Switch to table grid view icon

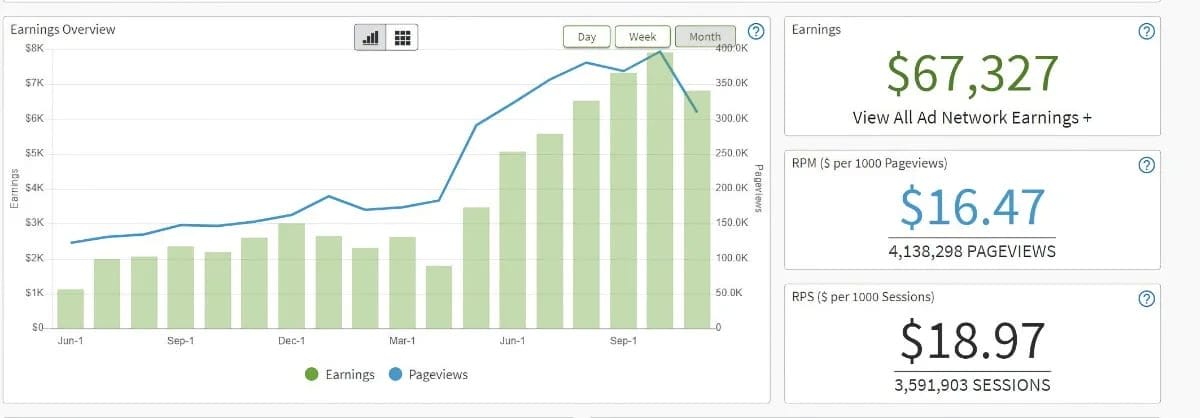tap(402, 37)
